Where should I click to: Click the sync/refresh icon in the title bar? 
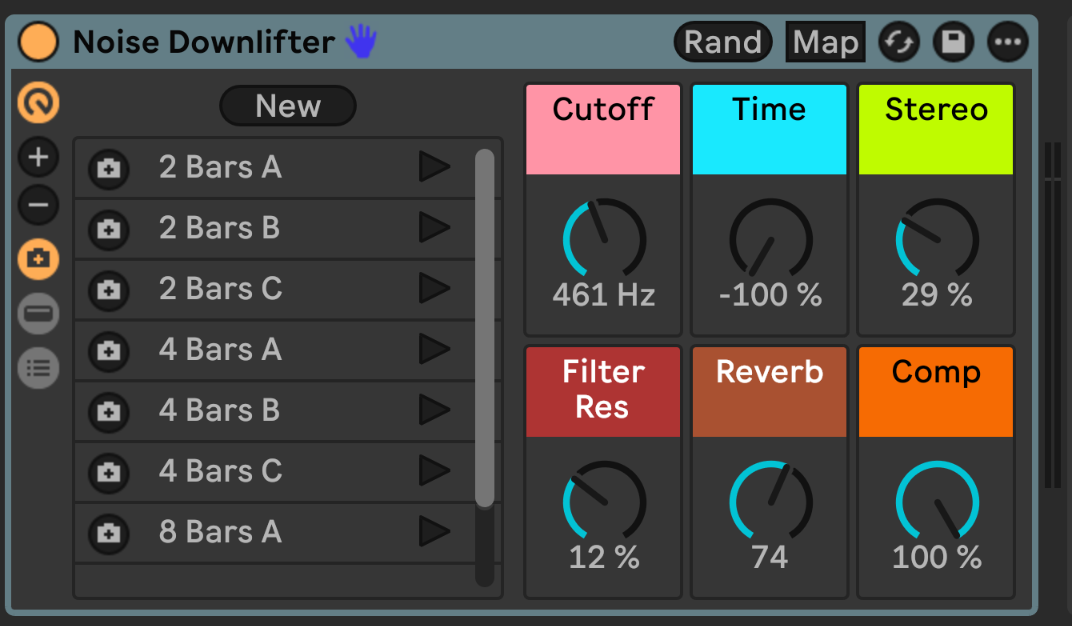coord(898,42)
